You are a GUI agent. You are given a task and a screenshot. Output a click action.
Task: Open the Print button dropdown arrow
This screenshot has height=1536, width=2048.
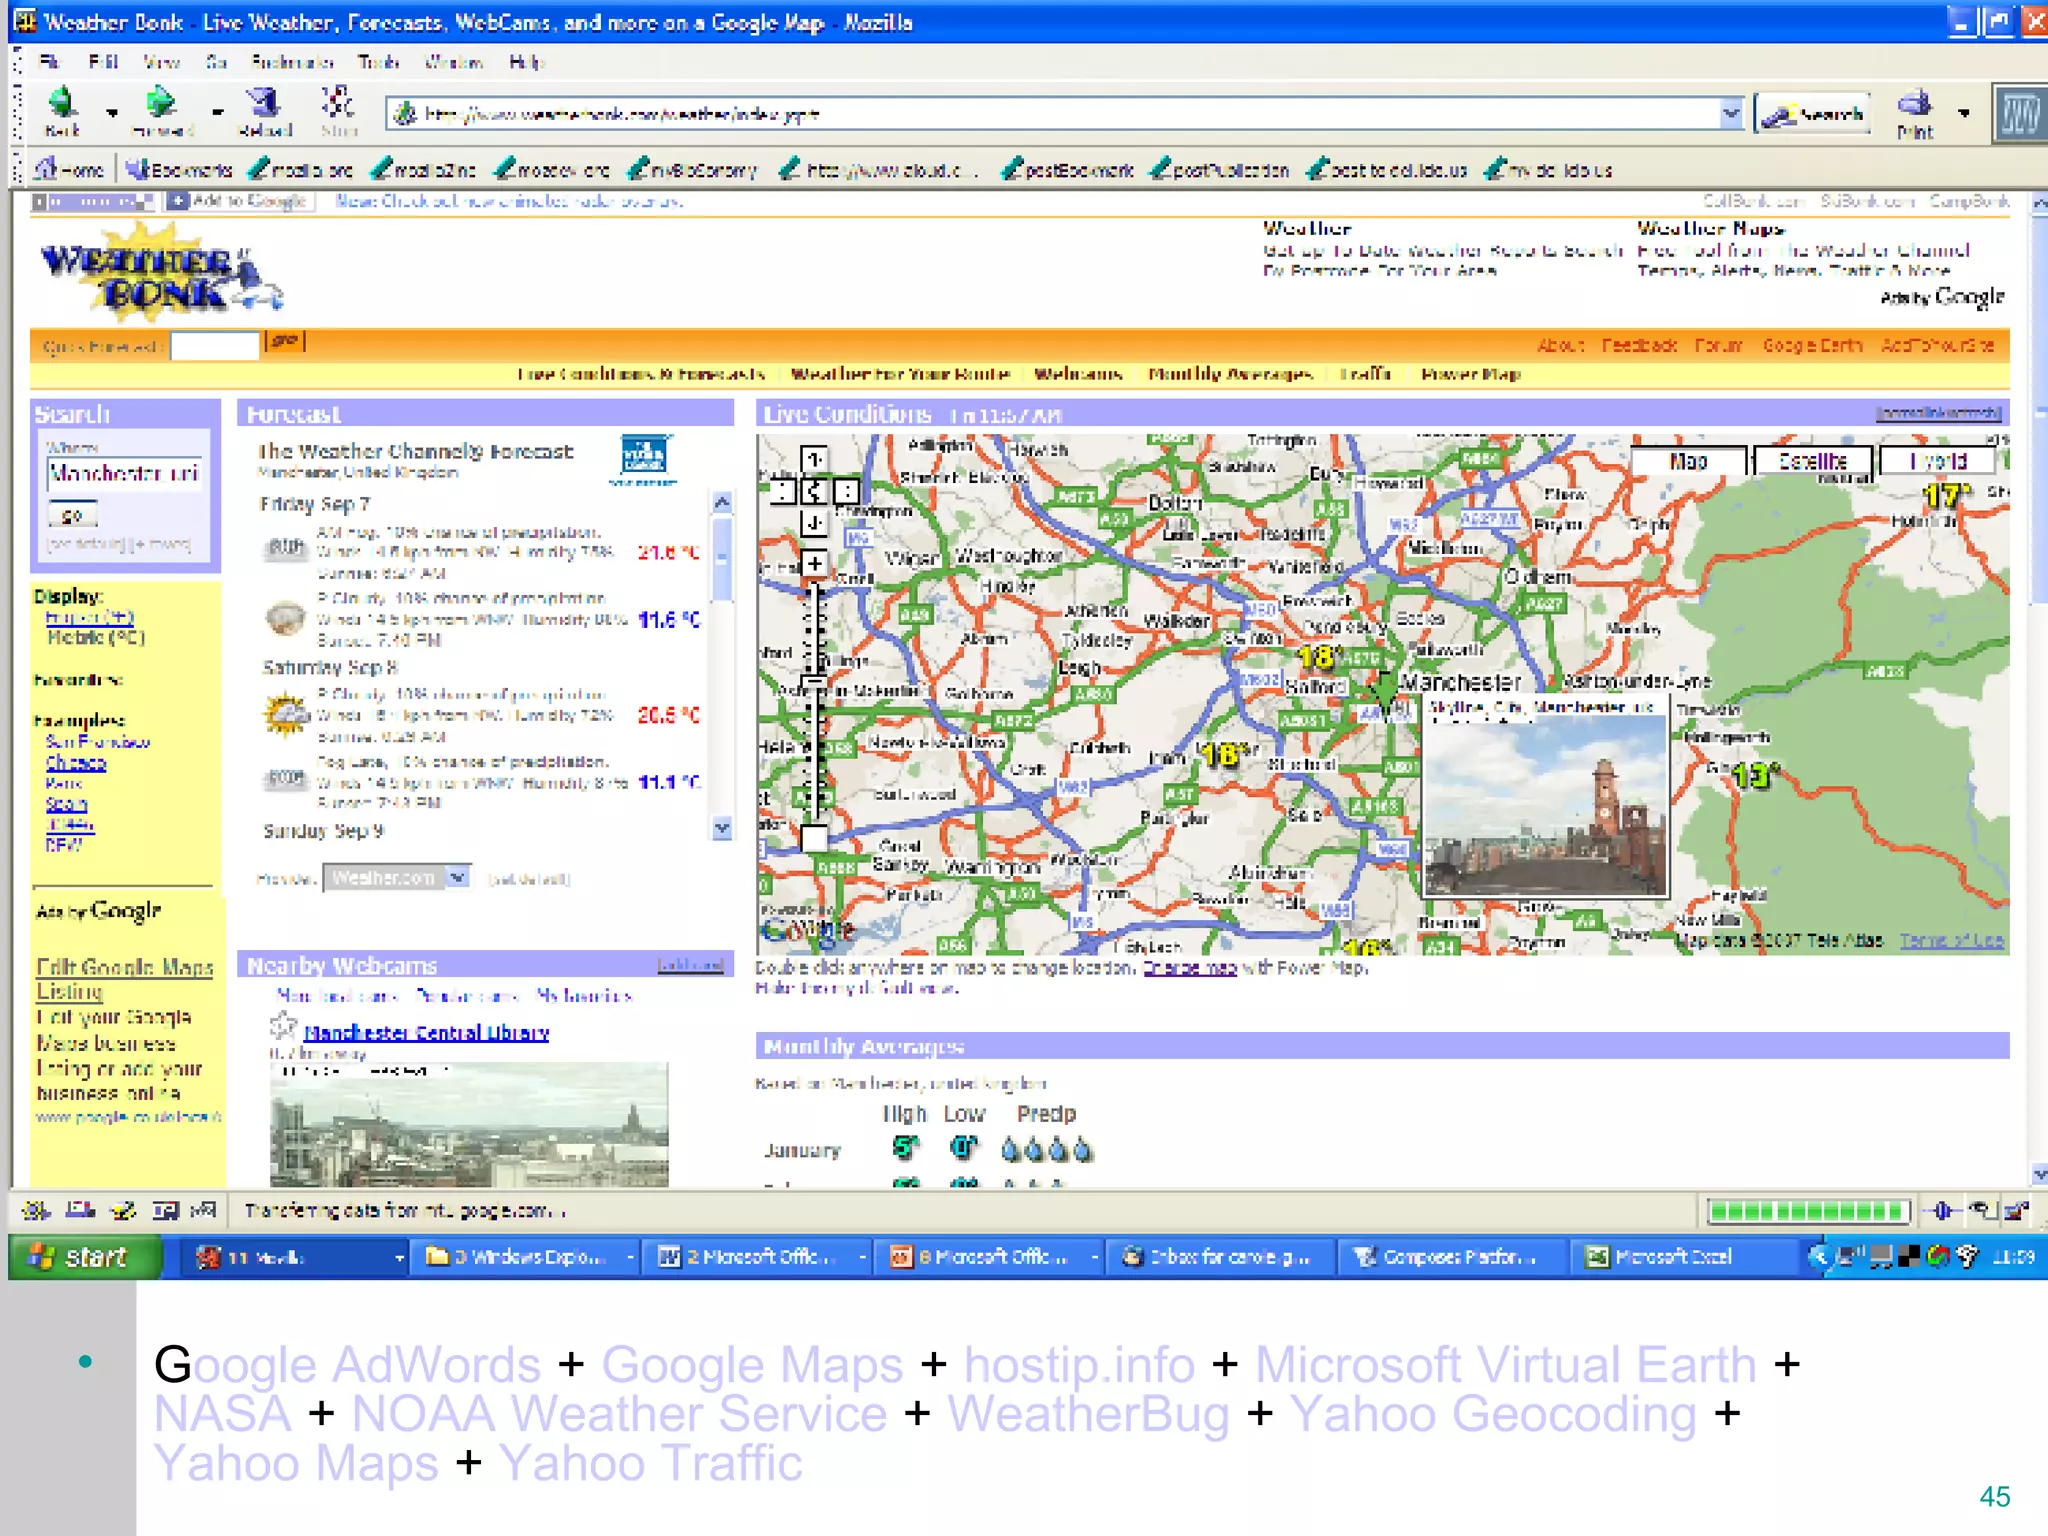coord(1964,113)
